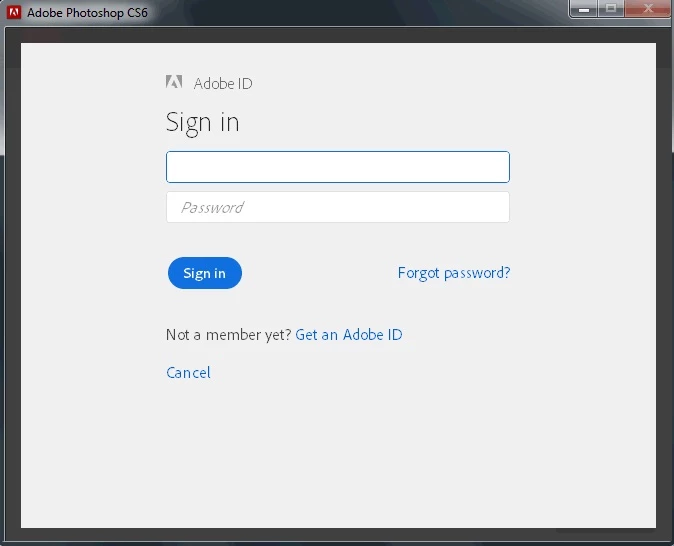Image resolution: width=674 pixels, height=546 pixels.
Task: Click the 'Not a member yet?' text
Action: coord(229,334)
